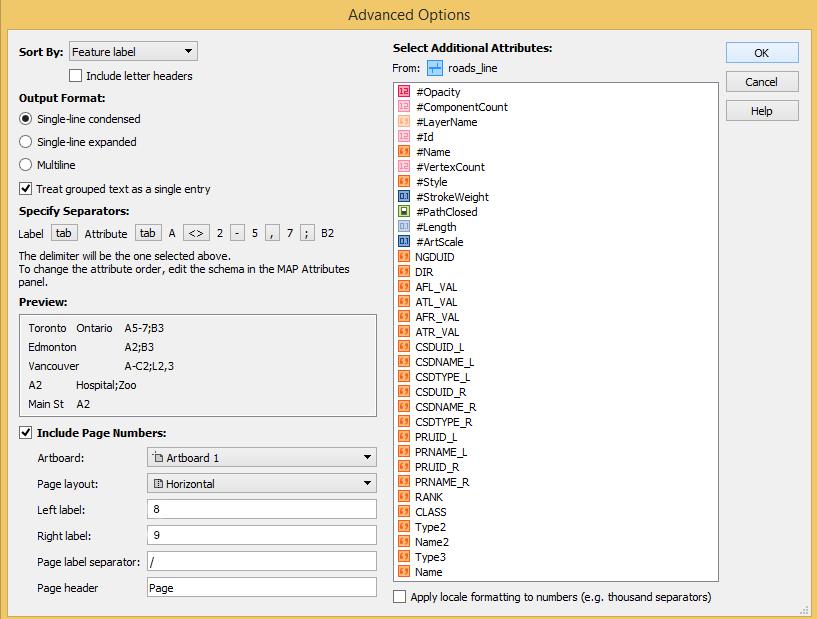
Task: Click the #VertexCount attribute type icon
Action: click(x=404, y=167)
